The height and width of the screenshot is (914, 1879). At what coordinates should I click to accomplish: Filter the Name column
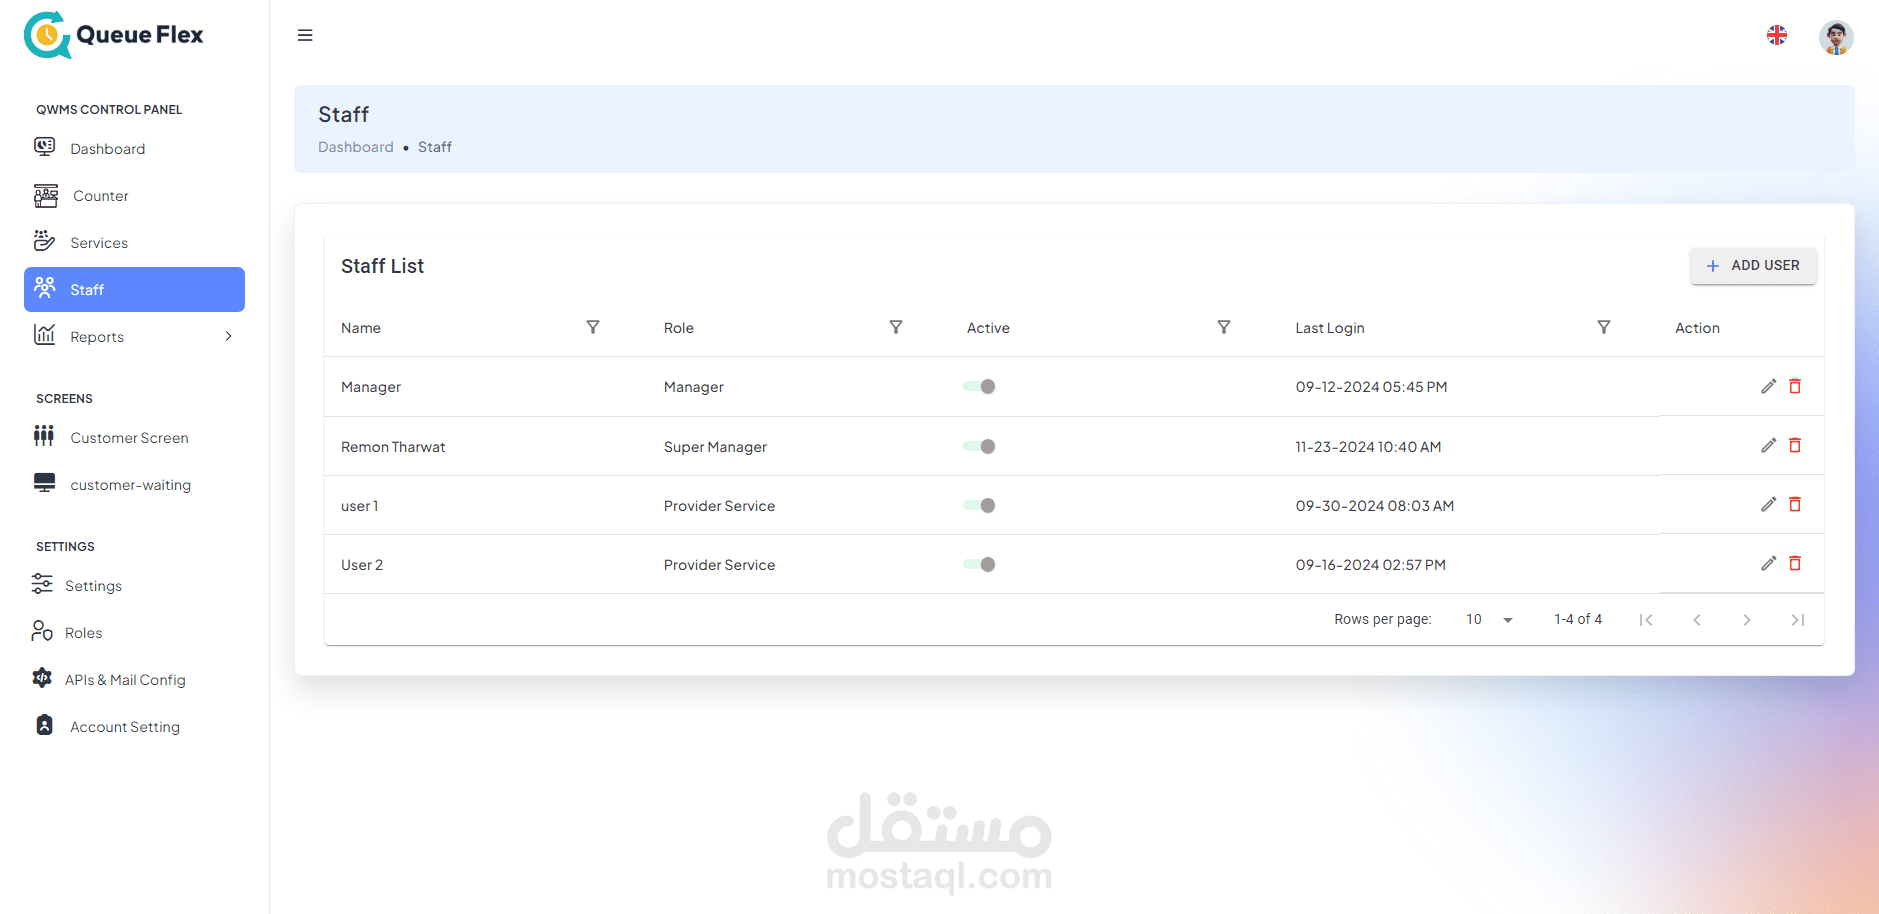point(593,327)
